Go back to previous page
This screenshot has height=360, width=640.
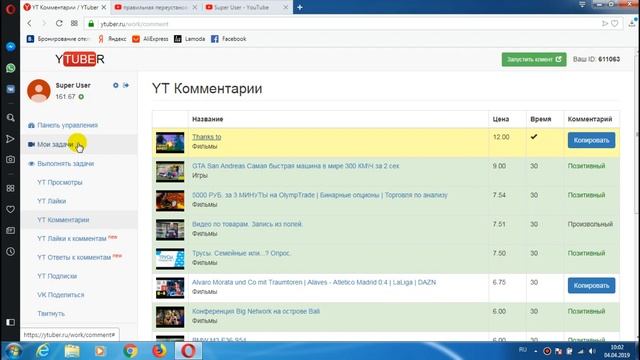pos(29,24)
